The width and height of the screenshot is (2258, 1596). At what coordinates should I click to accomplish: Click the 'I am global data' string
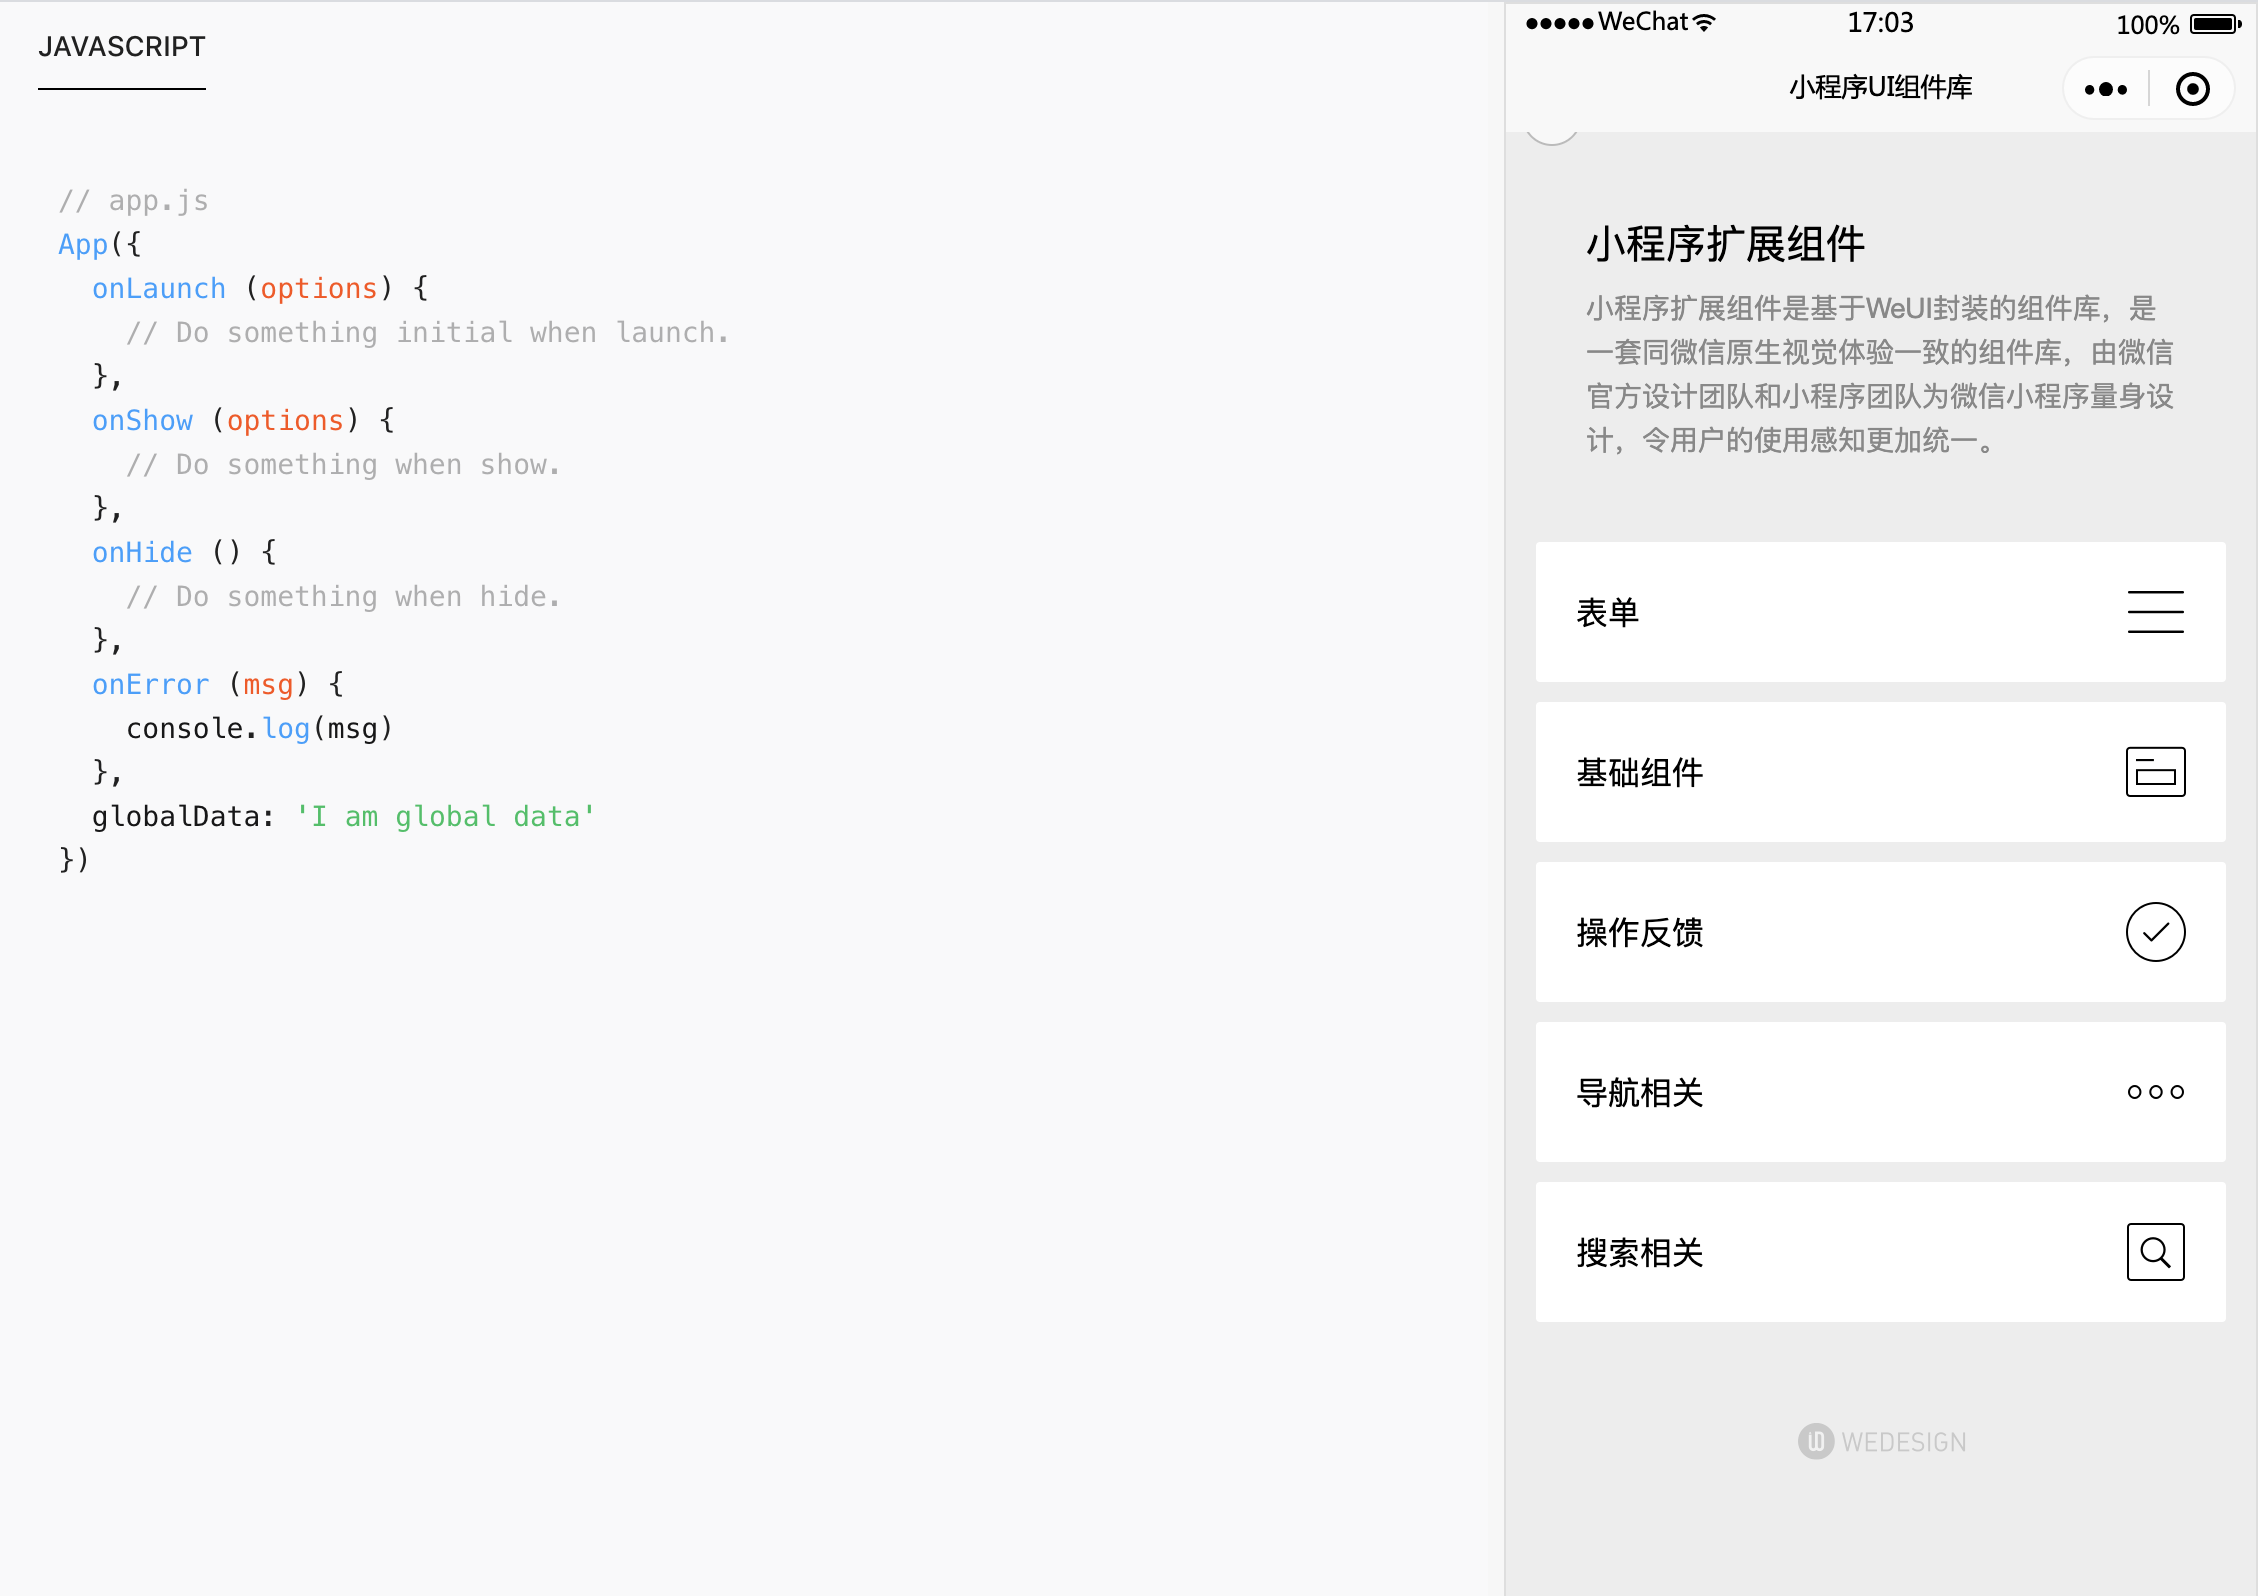[x=445, y=817]
